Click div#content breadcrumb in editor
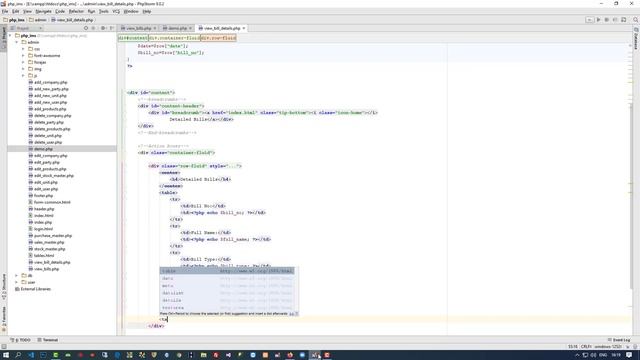640x360 pixels. 133,38
